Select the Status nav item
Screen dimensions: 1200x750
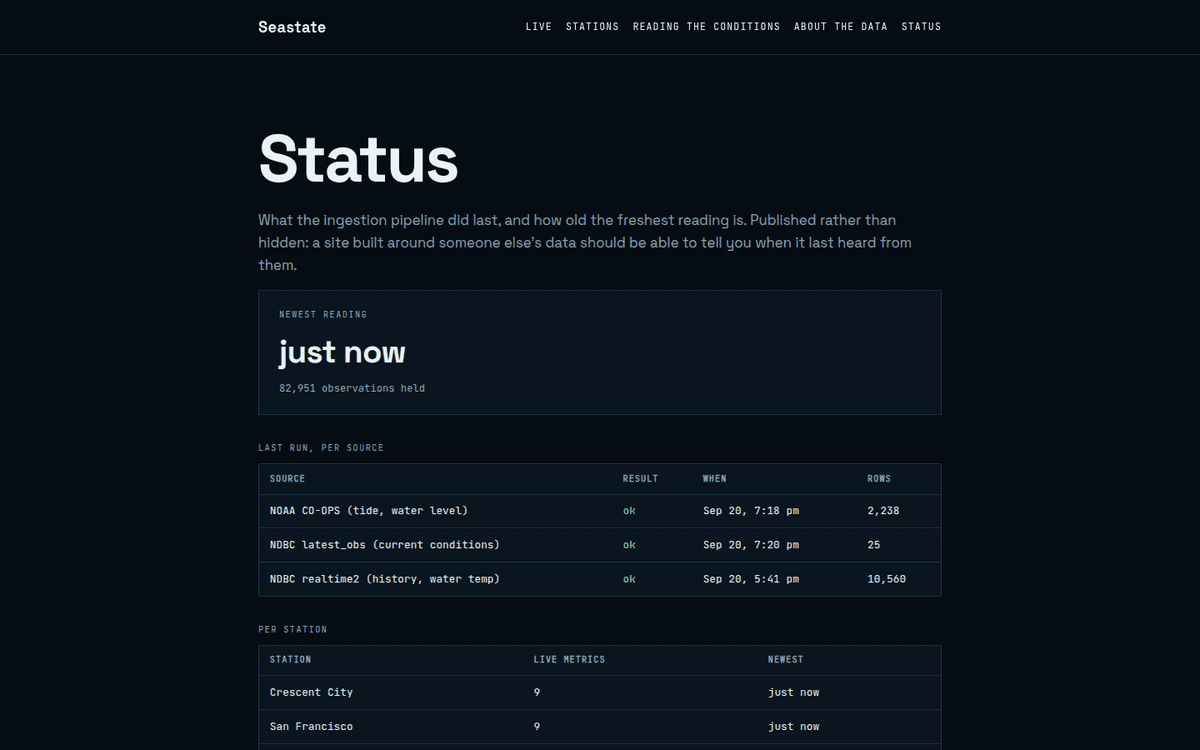click(x=921, y=27)
